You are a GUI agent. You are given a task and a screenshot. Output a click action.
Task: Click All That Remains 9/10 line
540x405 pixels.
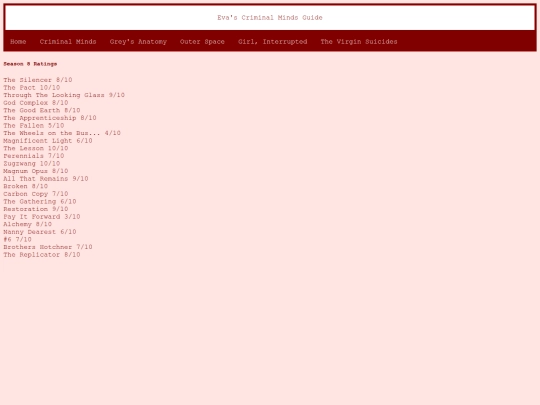[x=46, y=178]
